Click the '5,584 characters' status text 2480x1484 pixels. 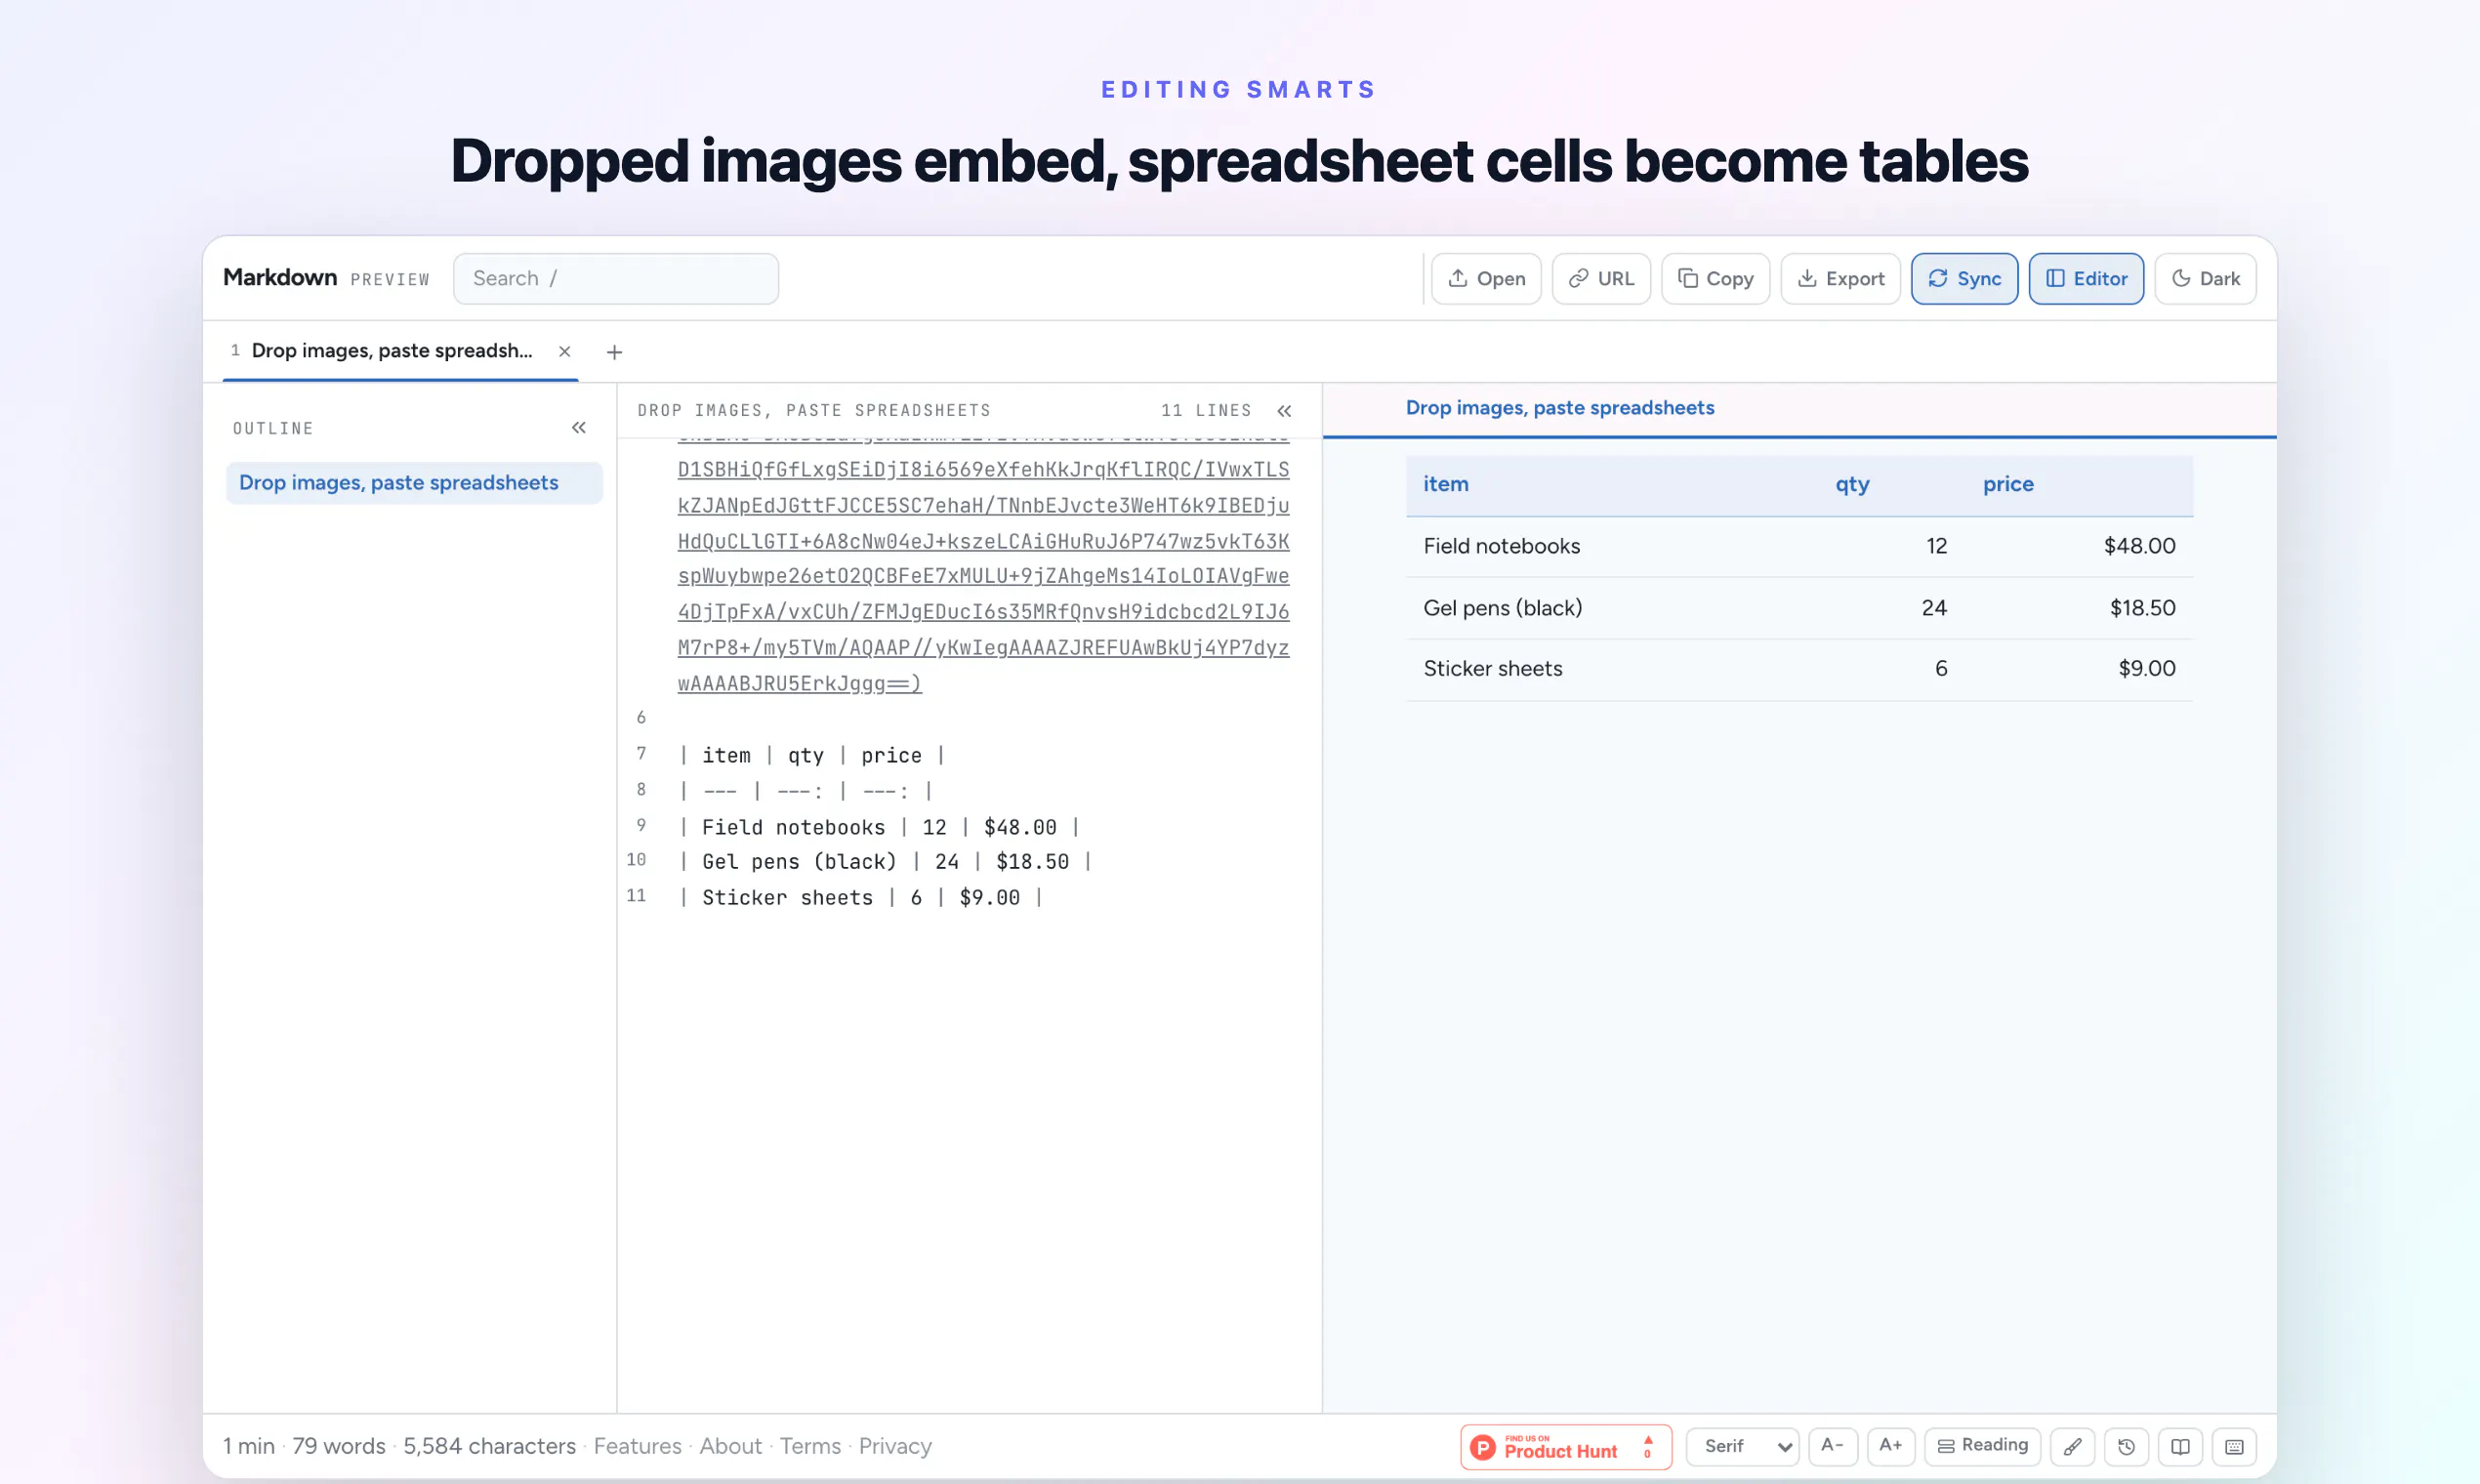point(489,1446)
